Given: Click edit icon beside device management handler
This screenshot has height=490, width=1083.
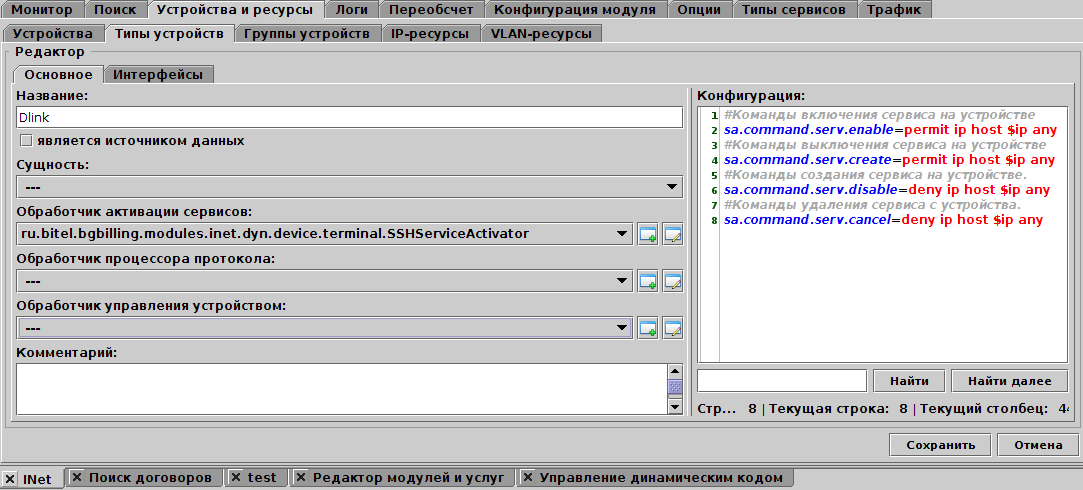Looking at the screenshot, I should tap(672, 328).
